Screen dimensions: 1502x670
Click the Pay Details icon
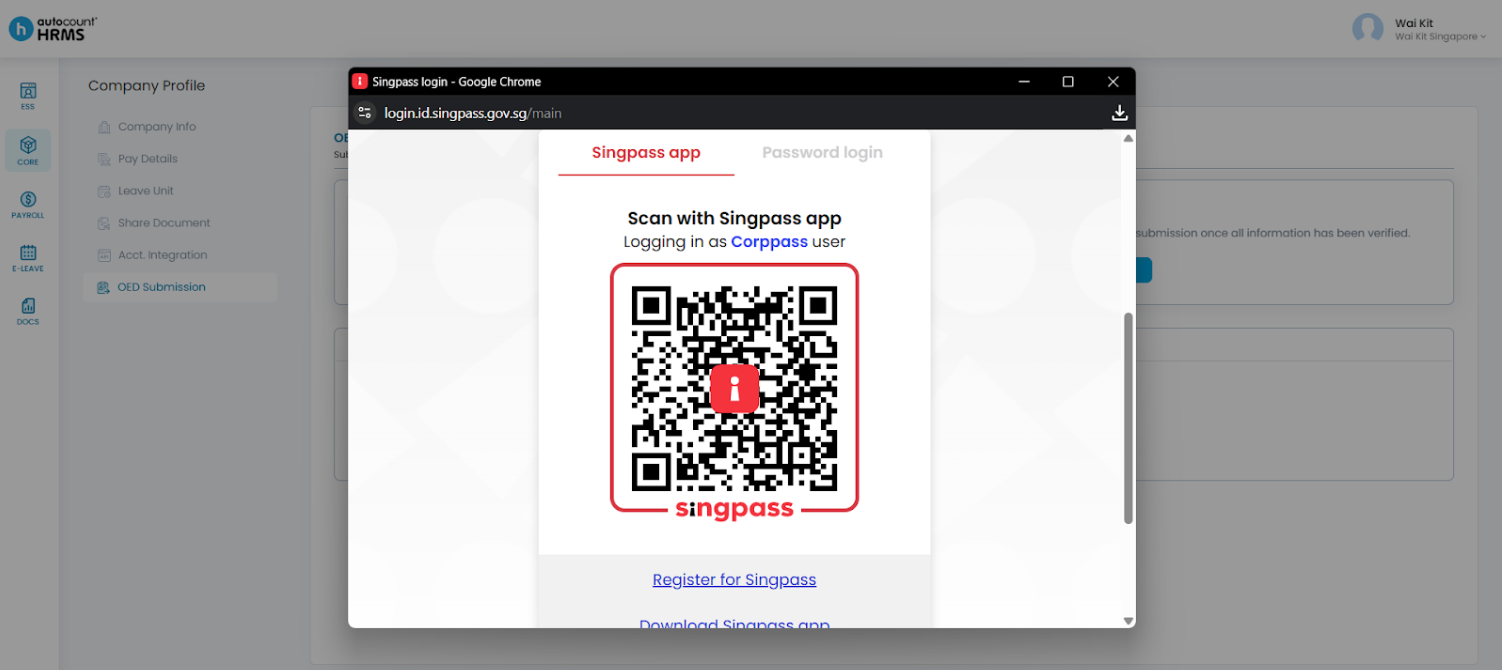point(104,159)
